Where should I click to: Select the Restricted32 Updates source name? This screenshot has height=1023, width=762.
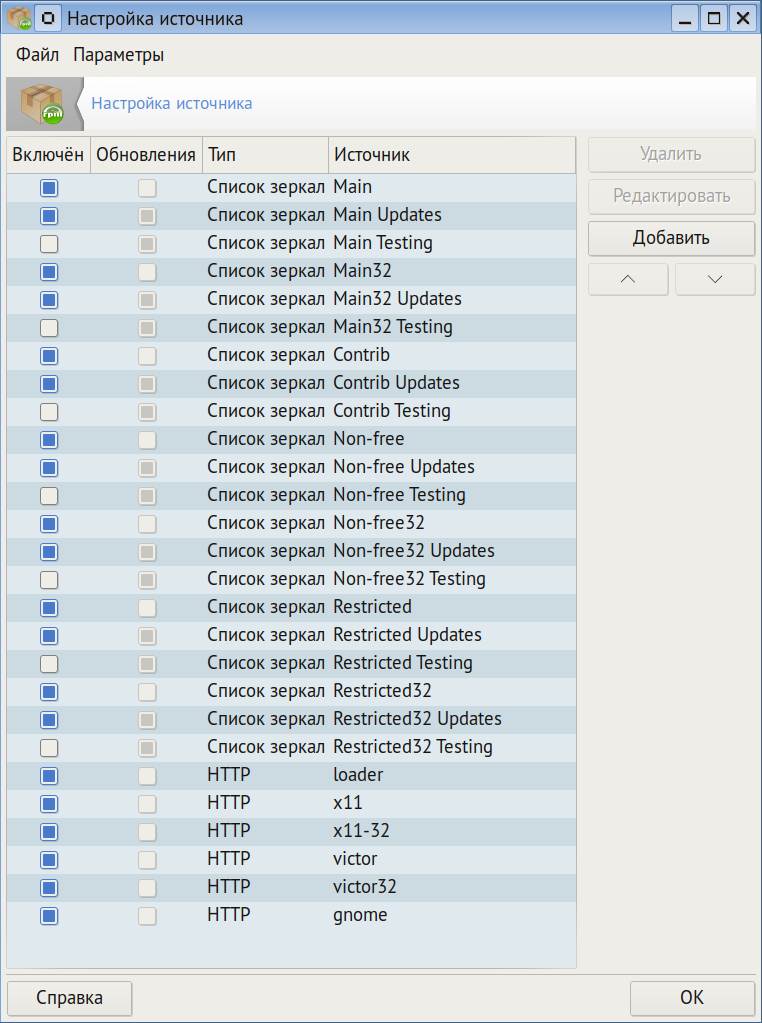click(x=418, y=720)
